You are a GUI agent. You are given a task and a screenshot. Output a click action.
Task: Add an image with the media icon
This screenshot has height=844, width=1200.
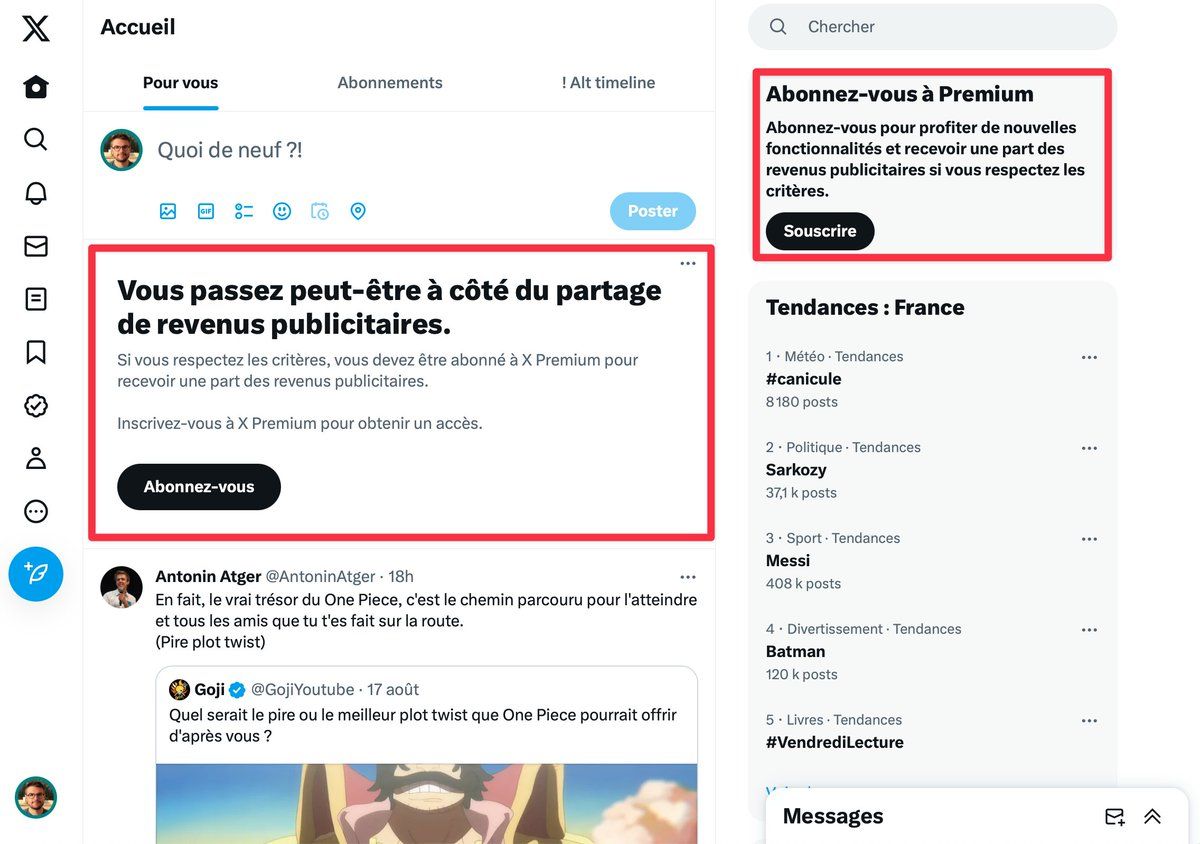(x=168, y=211)
